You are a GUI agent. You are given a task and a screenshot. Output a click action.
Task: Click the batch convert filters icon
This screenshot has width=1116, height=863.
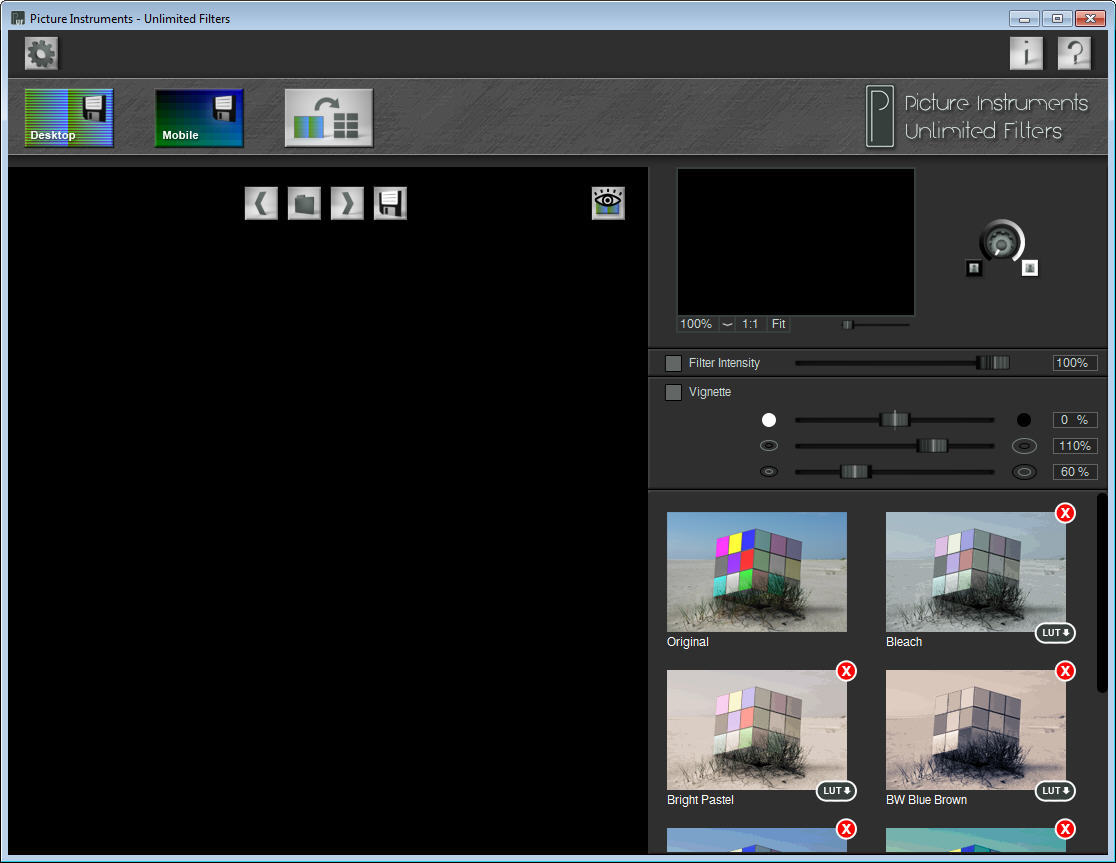click(329, 118)
